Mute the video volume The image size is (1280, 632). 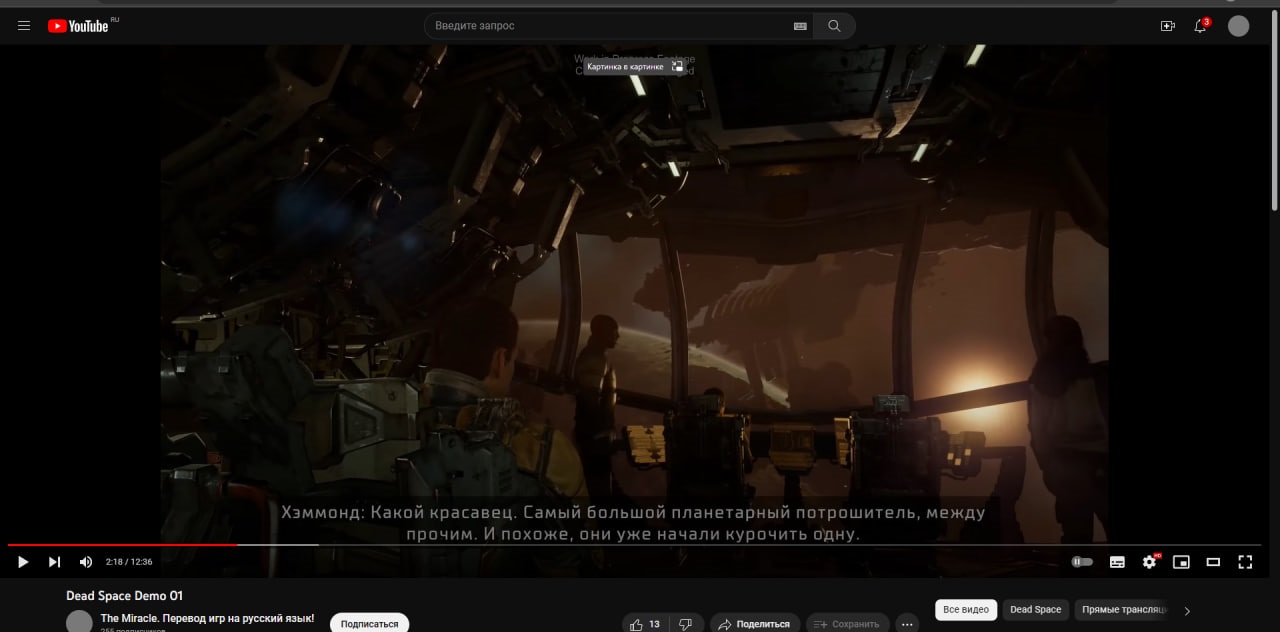pyautogui.click(x=86, y=562)
